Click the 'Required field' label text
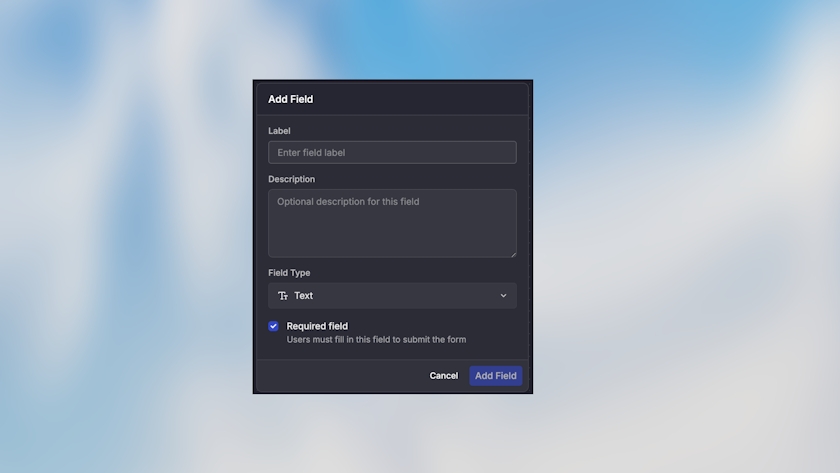 pyautogui.click(x=317, y=326)
